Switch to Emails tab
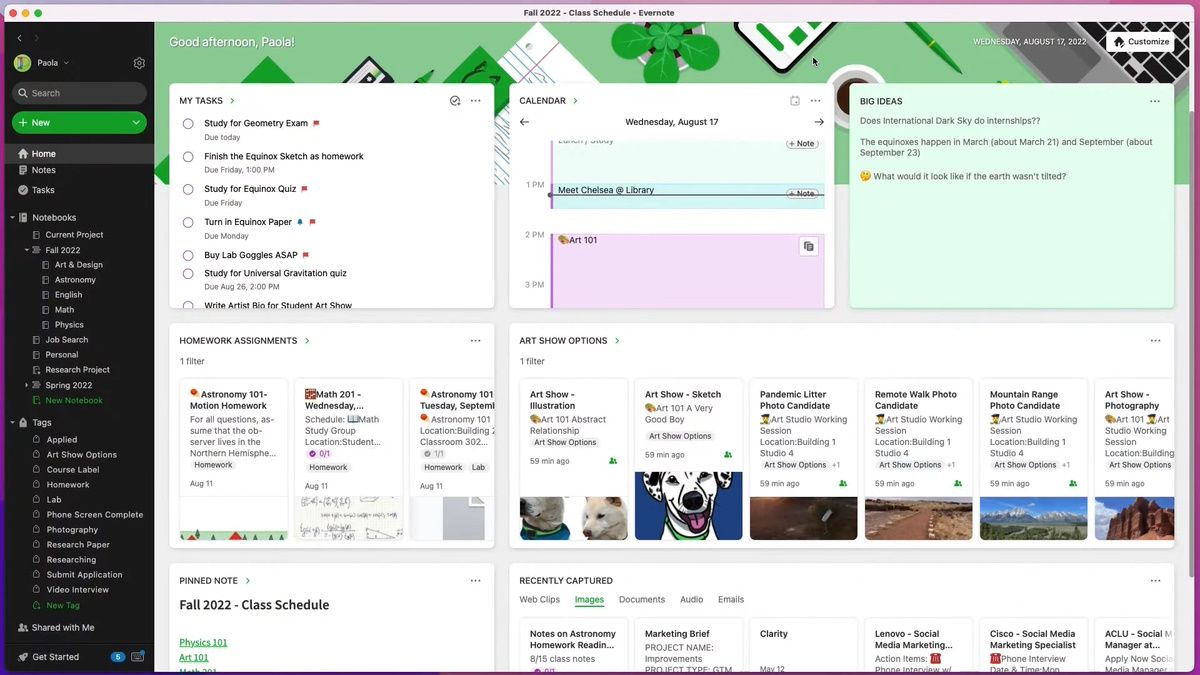Screen dimensions: 1200x675 click(x=731, y=600)
